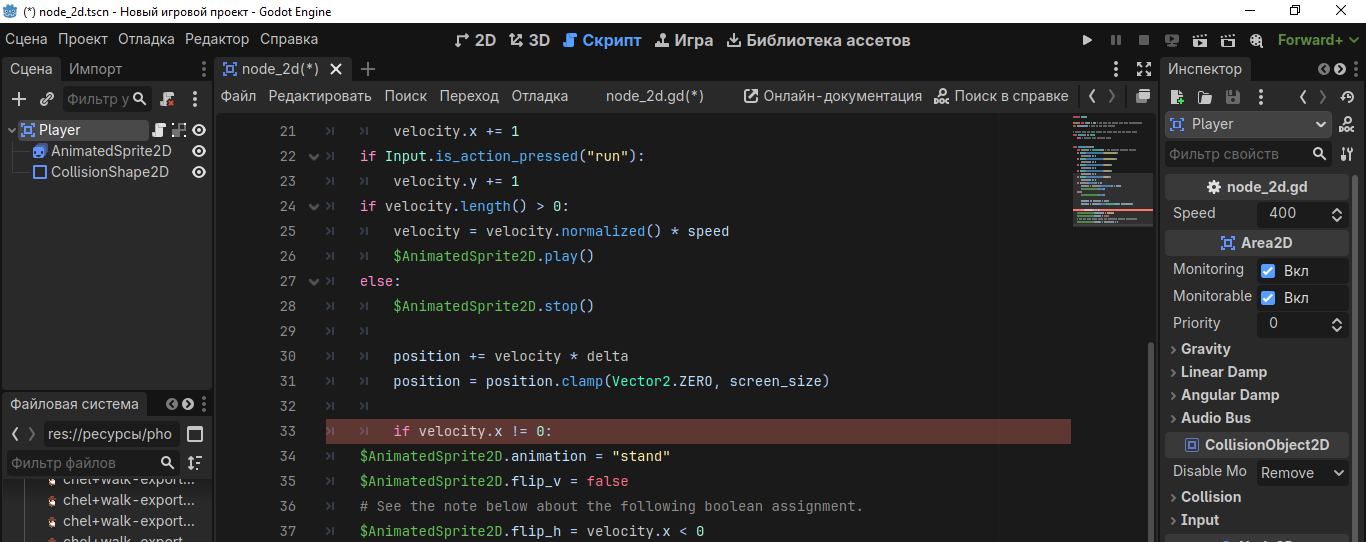Viewport: 1366px width, 542px height.
Task: Run the project with the play button
Action: click(x=1088, y=40)
